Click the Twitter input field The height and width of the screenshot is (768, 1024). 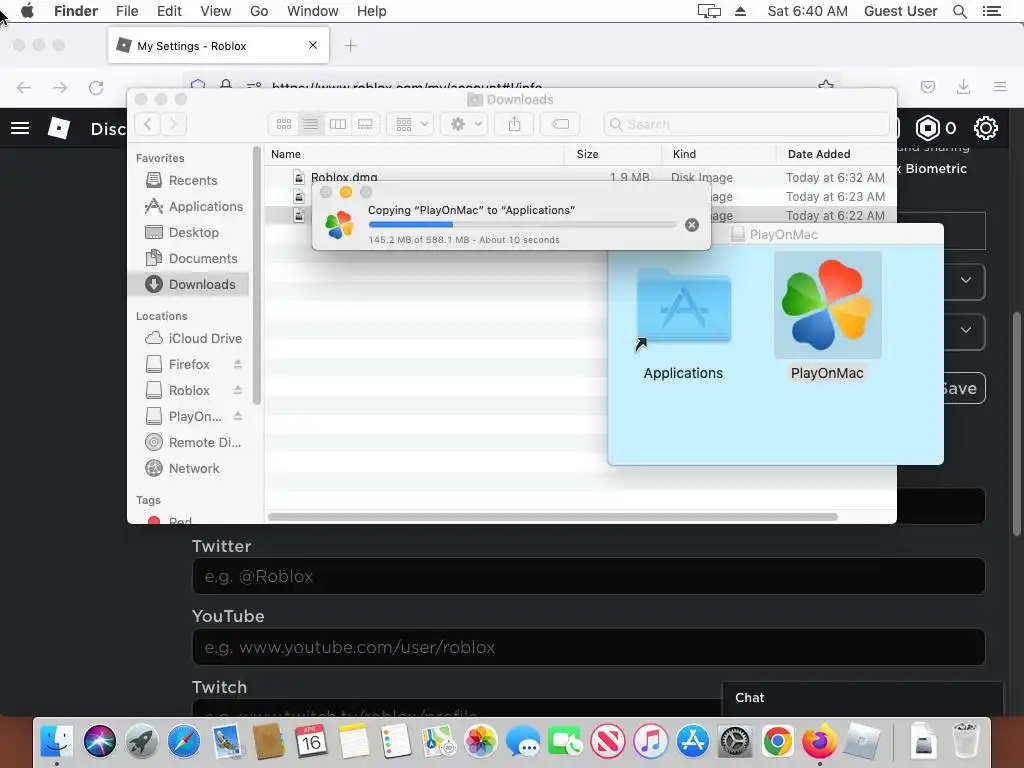tap(588, 576)
